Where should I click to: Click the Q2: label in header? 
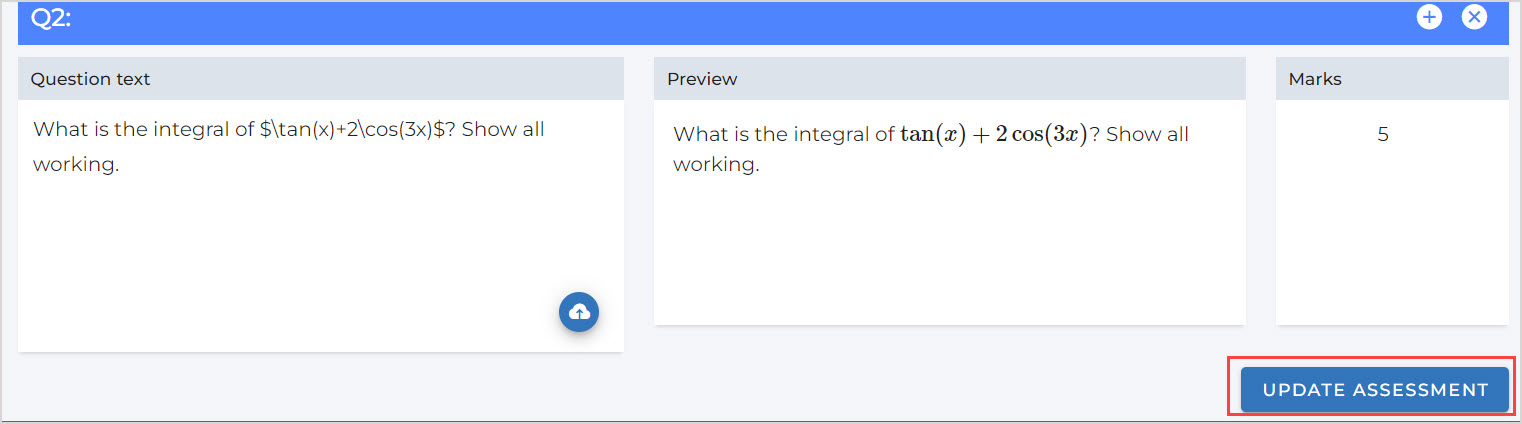(x=49, y=18)
